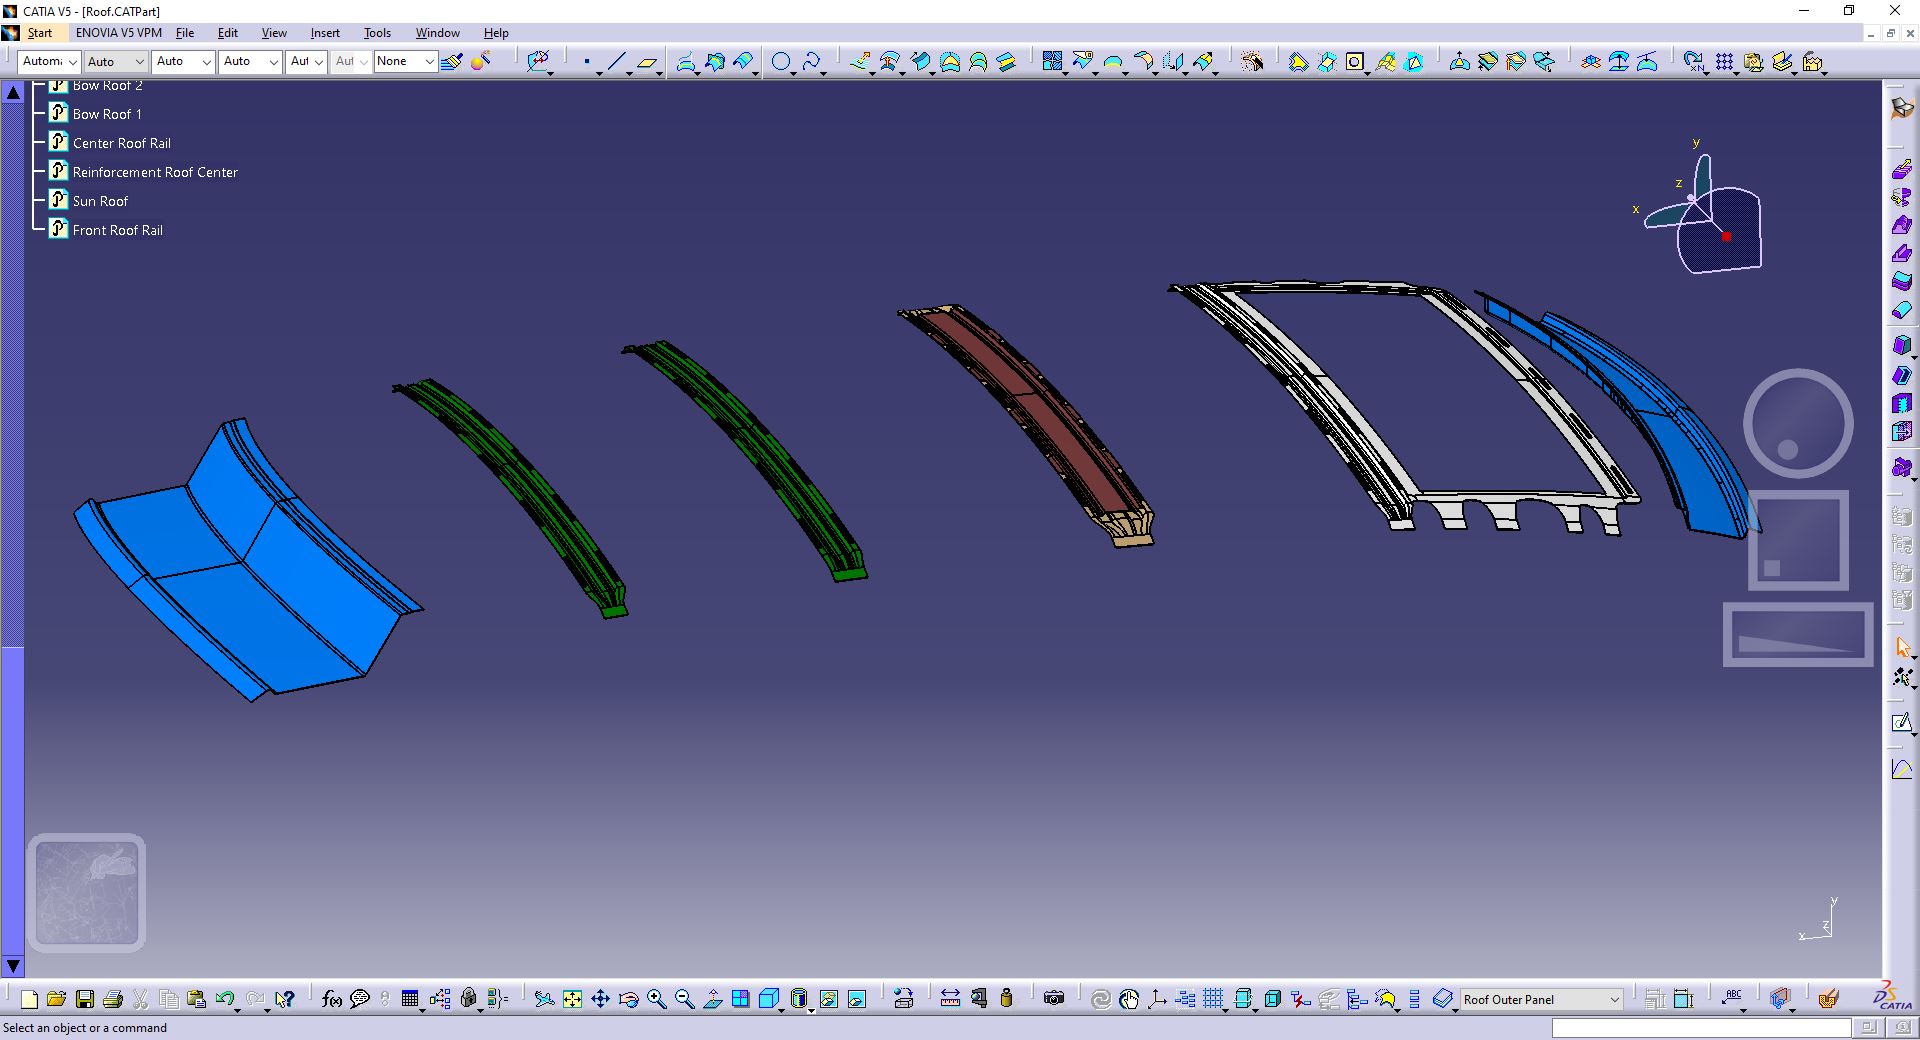Click the Measure Between icon
The width and height of the screenshot is (1920, 1040).
click(x=950, y=999)
